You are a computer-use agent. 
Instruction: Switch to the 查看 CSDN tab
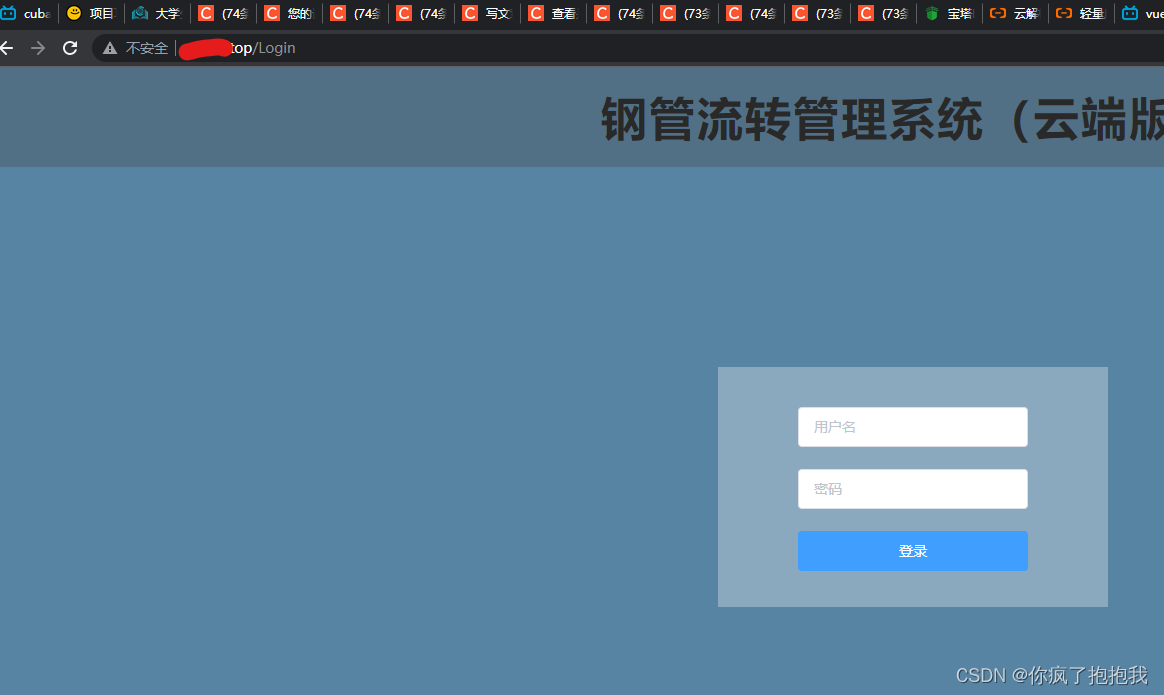tap(558, 13)
